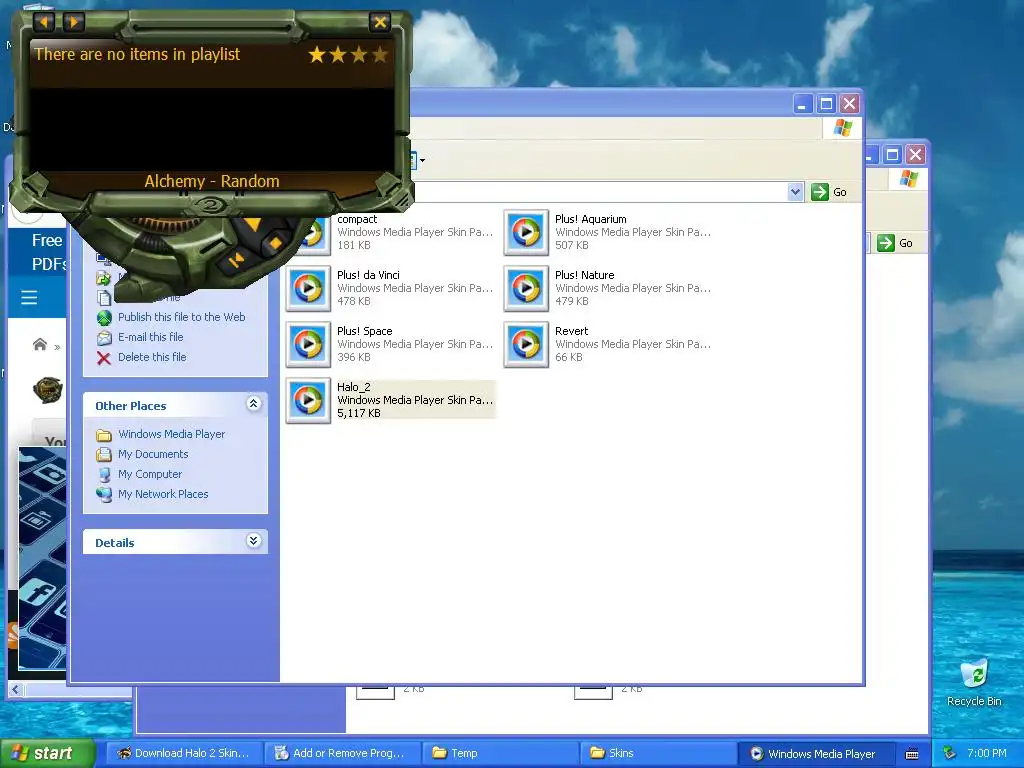Select the Plus! Space skin icon
The width and height of the screenshot is (1024, 768).
point(308,344)
